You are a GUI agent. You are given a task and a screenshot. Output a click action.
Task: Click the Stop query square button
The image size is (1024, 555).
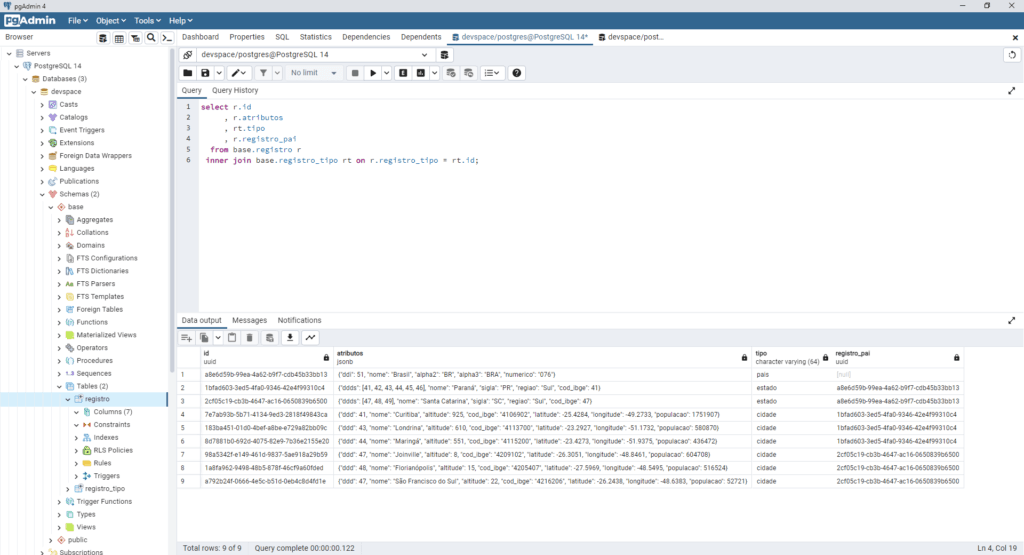click(355, 73)
